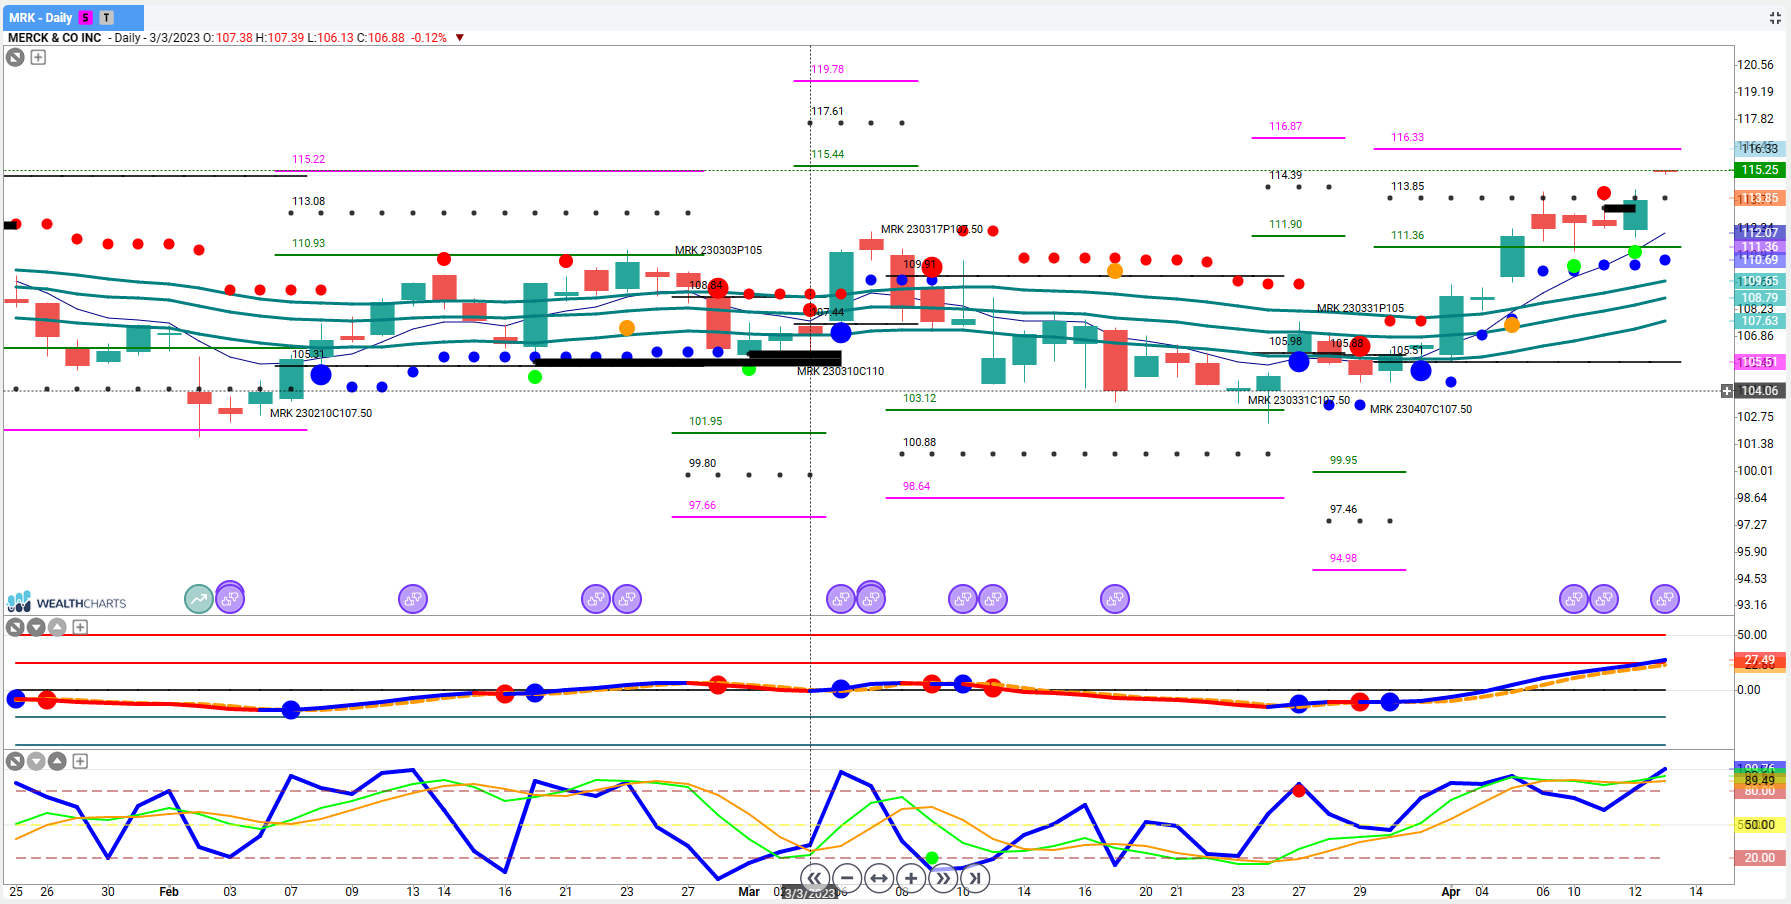Screen dimensions: 1791x904
Task: Hide price pane indicators with the slashed circle
Action: pyautogui.click(x=15, y=57)
